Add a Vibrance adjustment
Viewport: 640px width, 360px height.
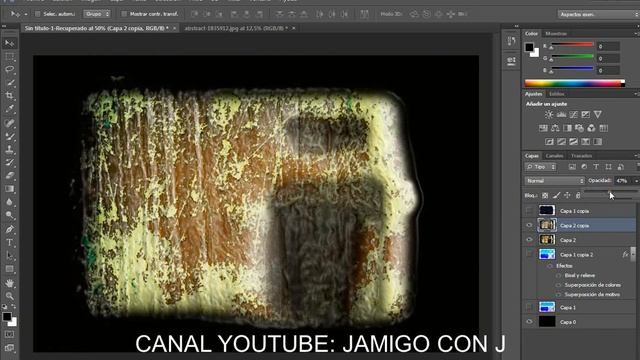tap(598, 115)
